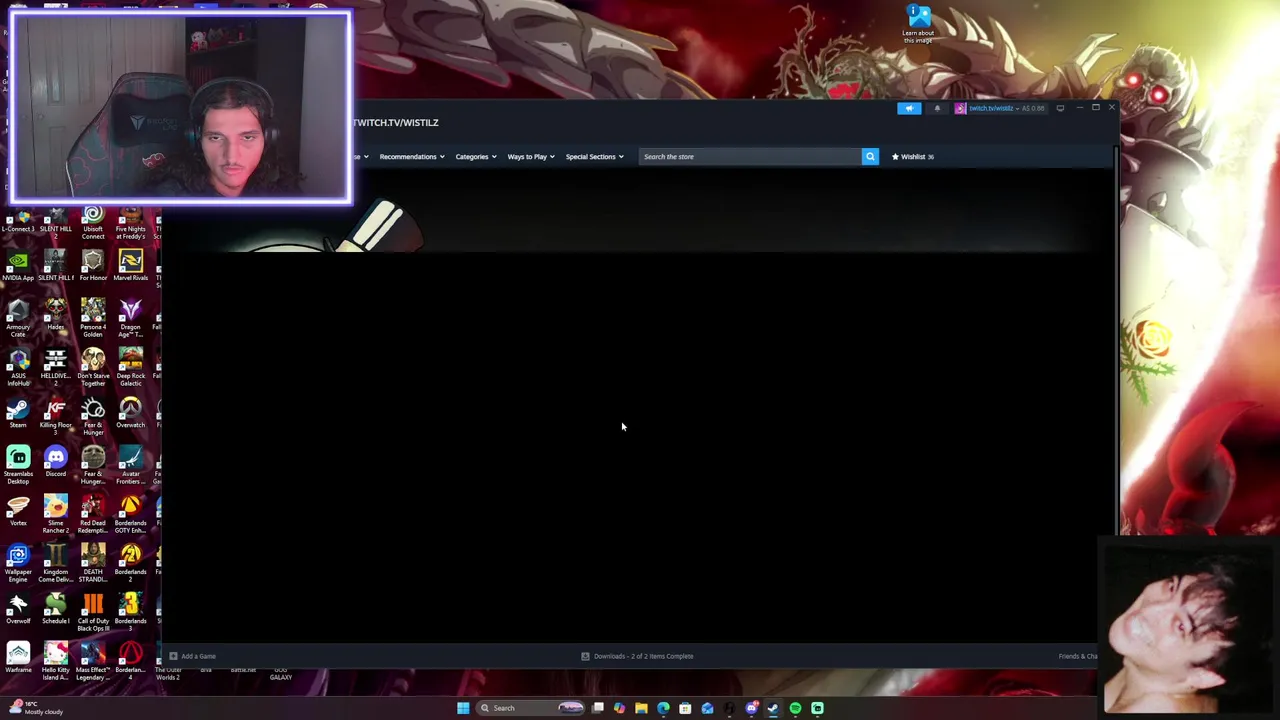Image resolution: width=1280 pixels, height=720 pixels.
Task: Launch the Killing Floor 3 shortcut
Action: 55,416
